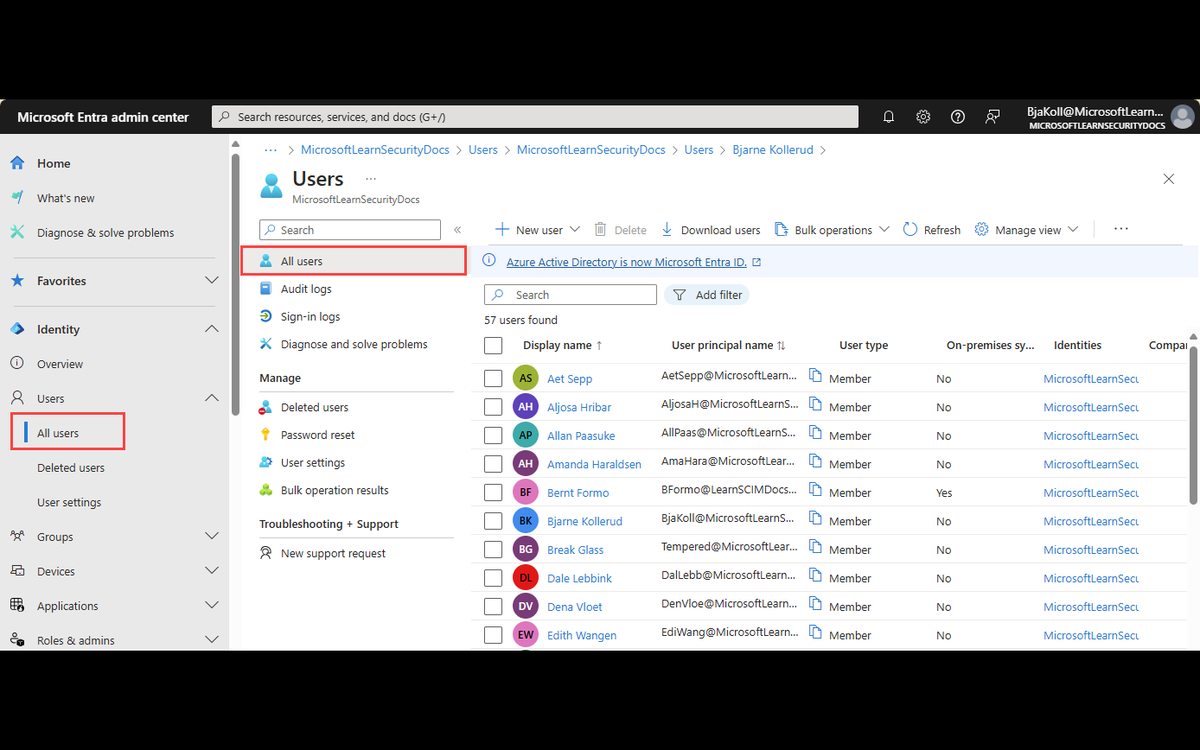1200x750 pixels.
Task: Sort by User principal name arrows
Action: (781, 346)
